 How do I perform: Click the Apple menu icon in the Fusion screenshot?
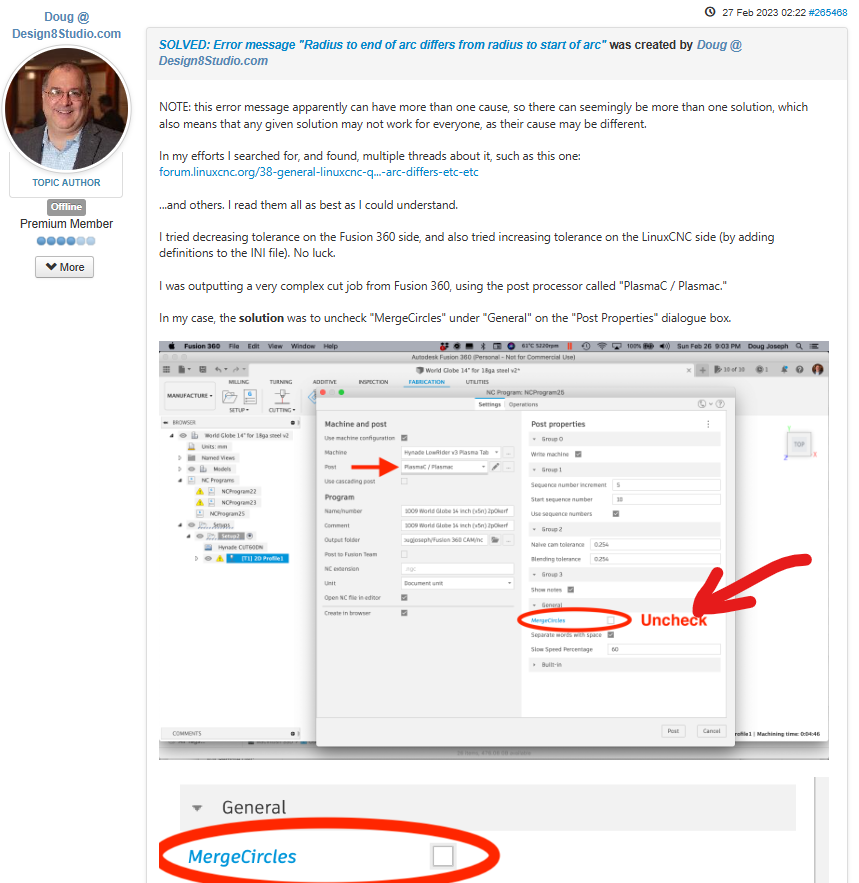(172, 346)
